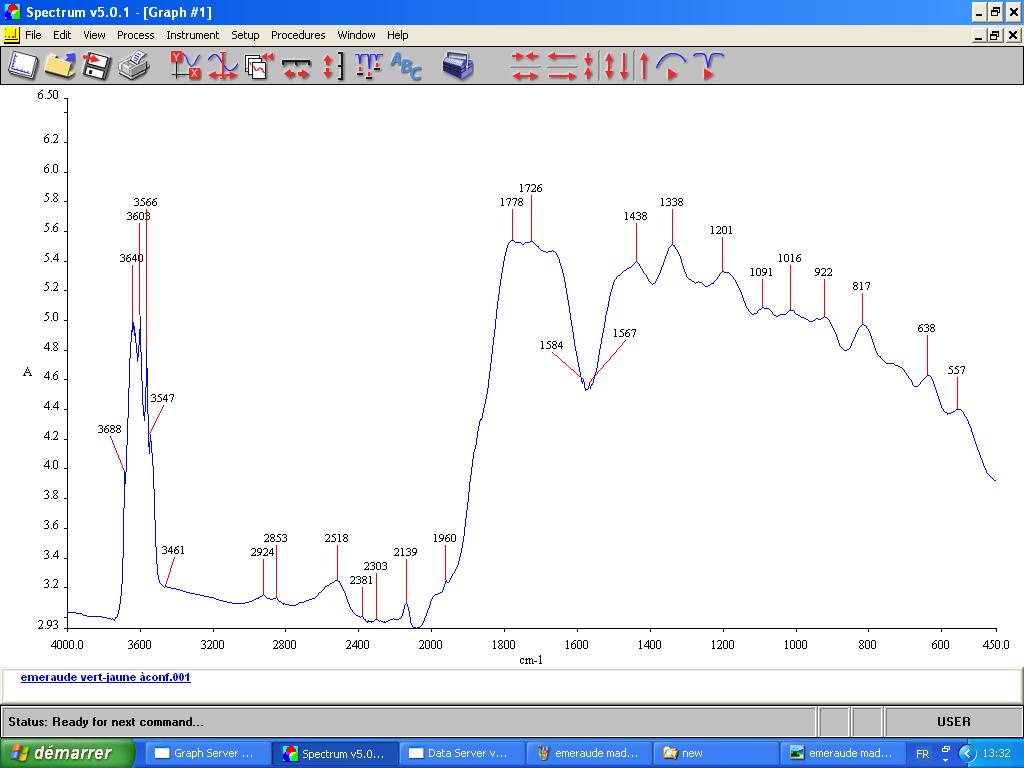The height and width of the screenshot is (768, 1024).
Task: Click the ABC text label tool
Action: pyautogui.click(x=406, y=66)
